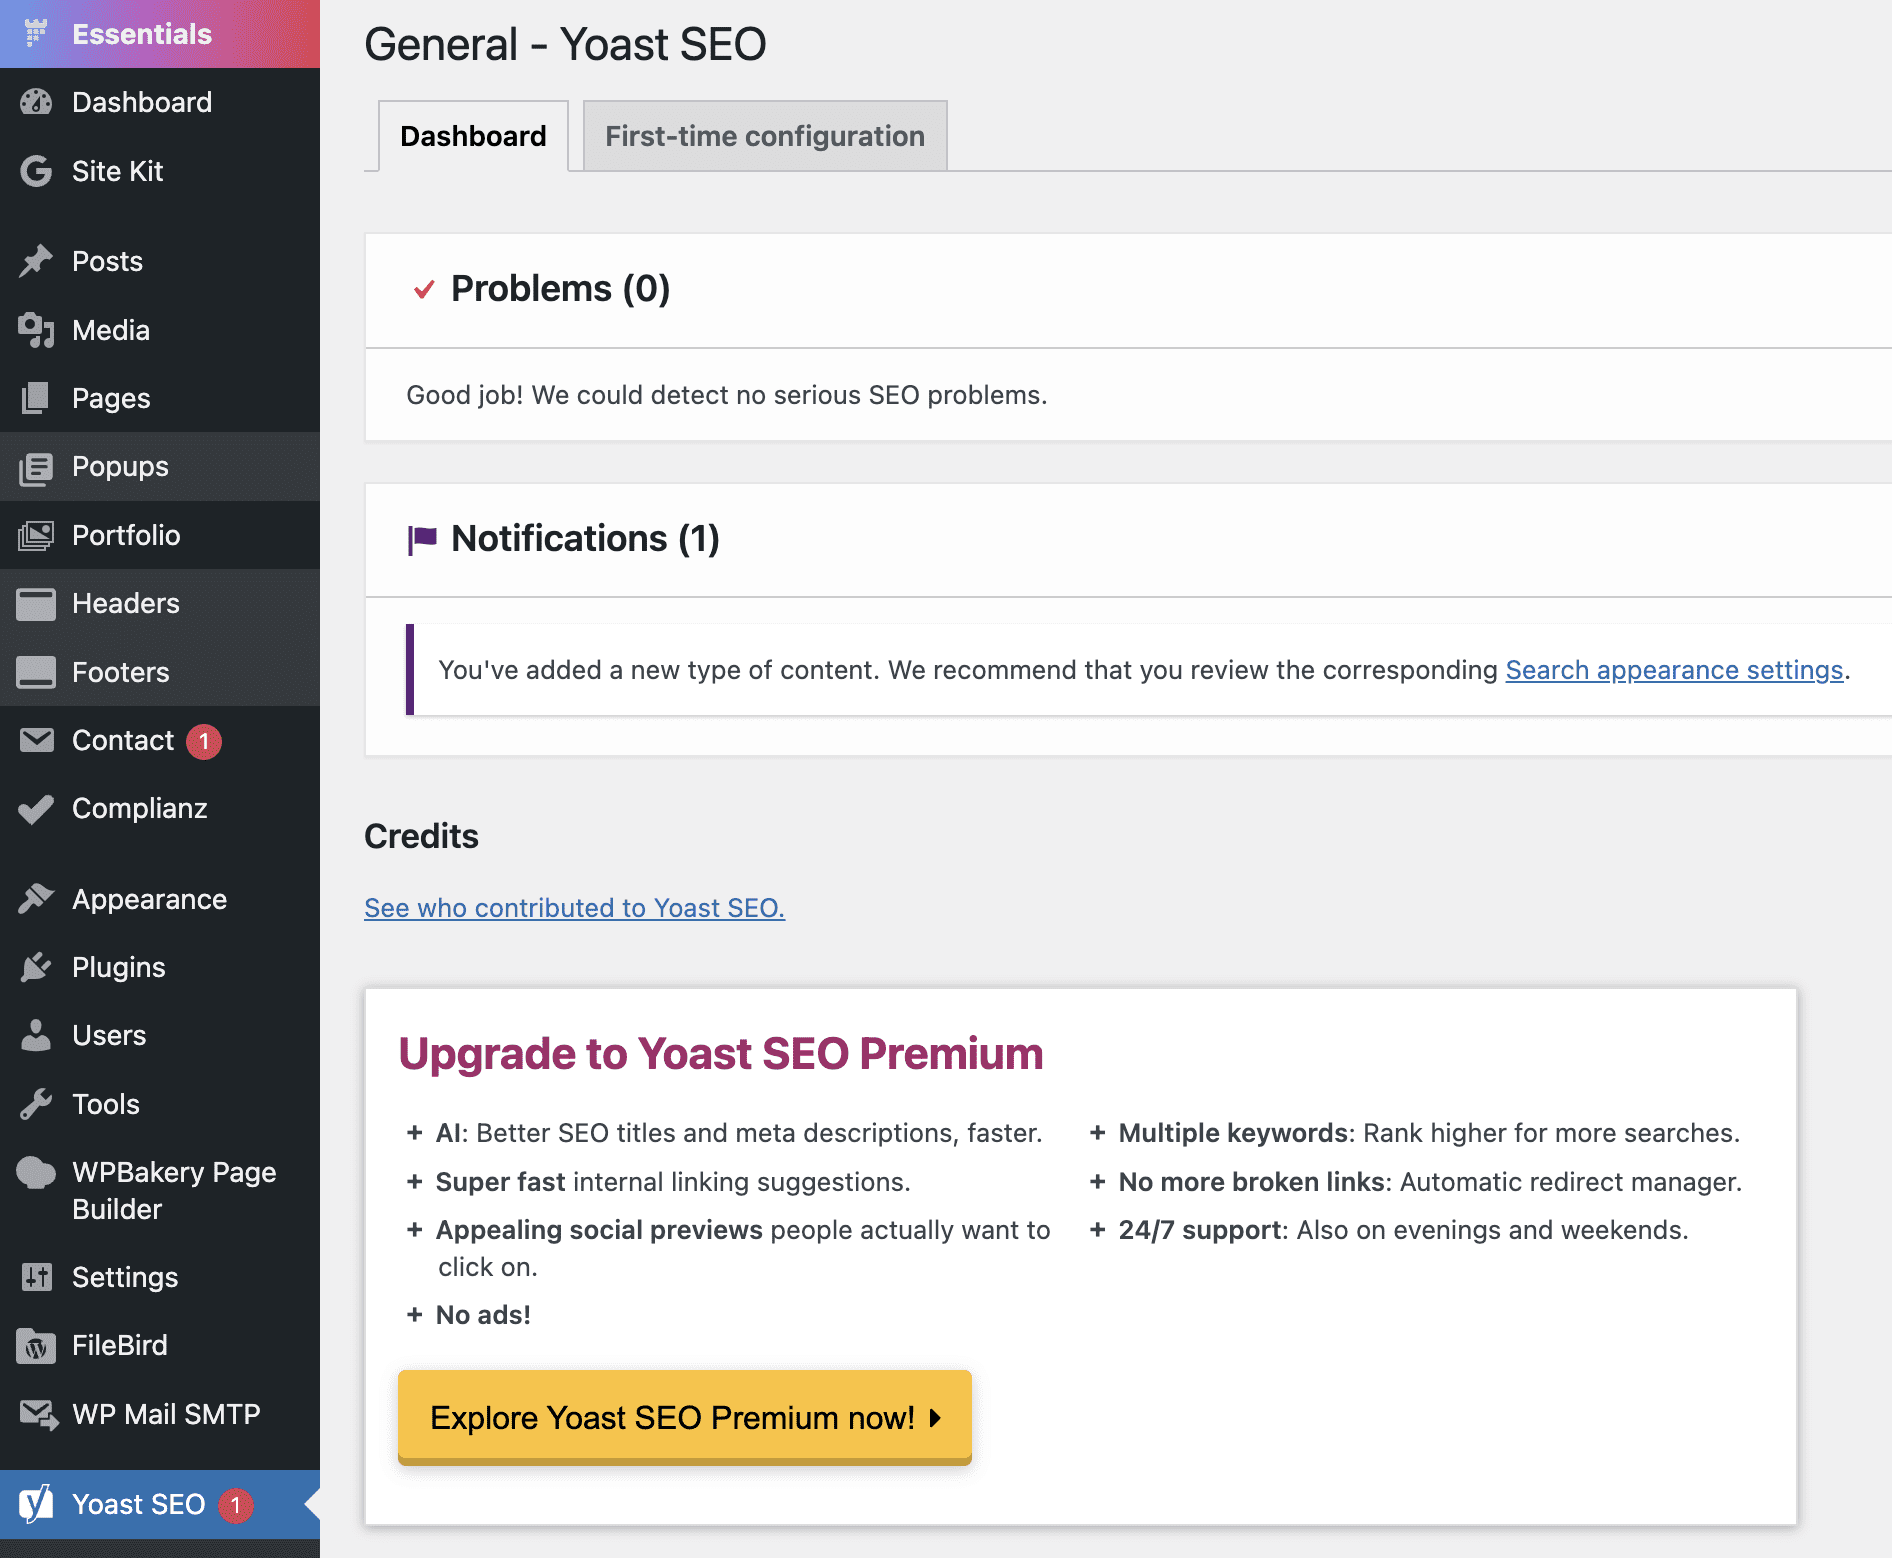The height and width of the screenshot is (1558, 1892).
Task: Click the Yoast SEO logo icon
Action: [x=36, y=1504]
